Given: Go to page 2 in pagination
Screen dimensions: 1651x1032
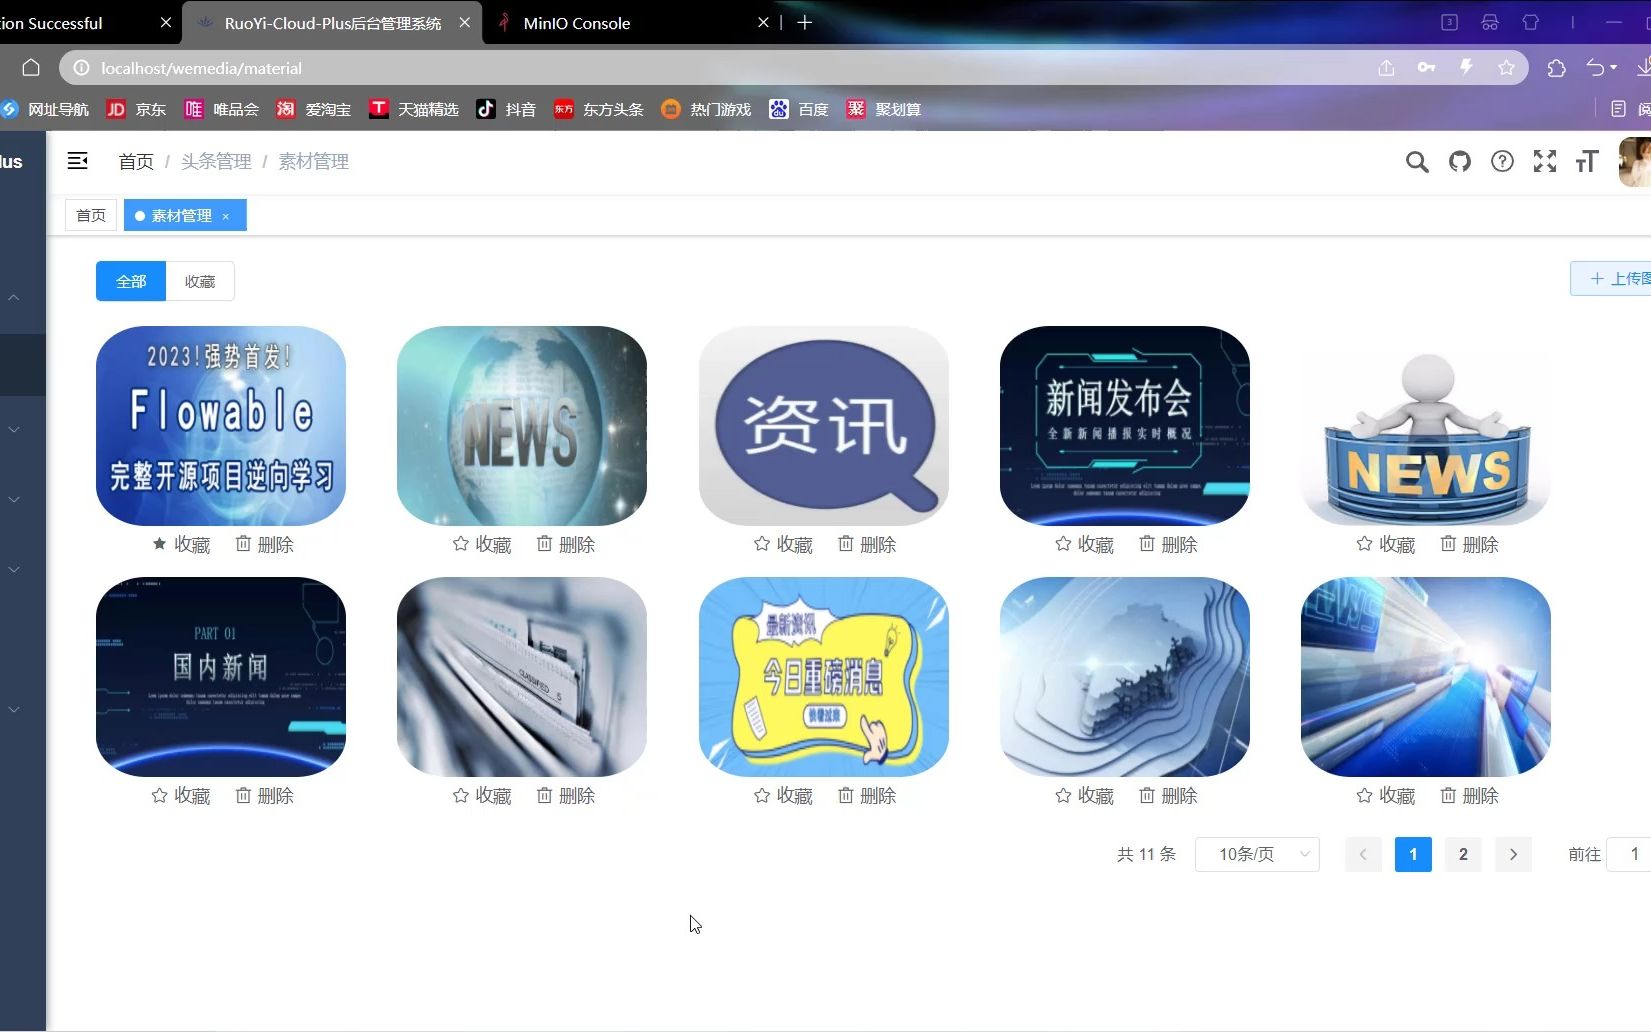Looking at the screenshot, I should pos(1462,854).
